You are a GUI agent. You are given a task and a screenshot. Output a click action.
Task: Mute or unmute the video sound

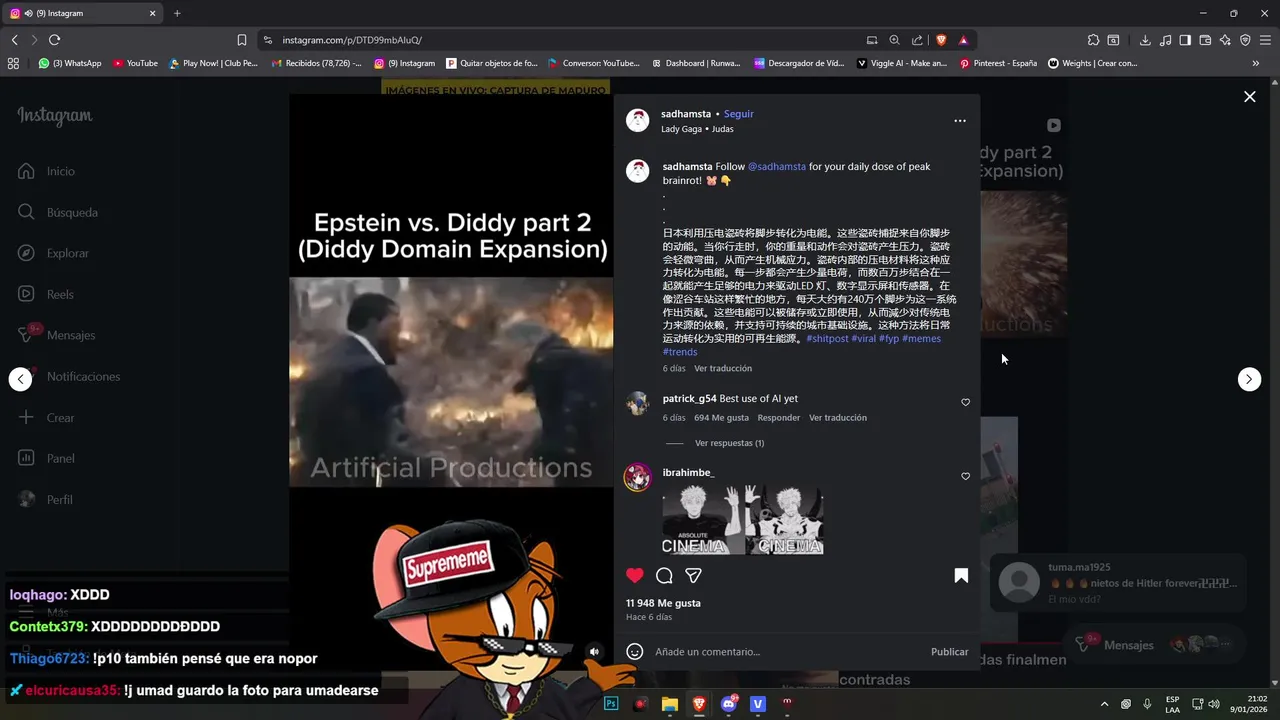click(594, 652)
